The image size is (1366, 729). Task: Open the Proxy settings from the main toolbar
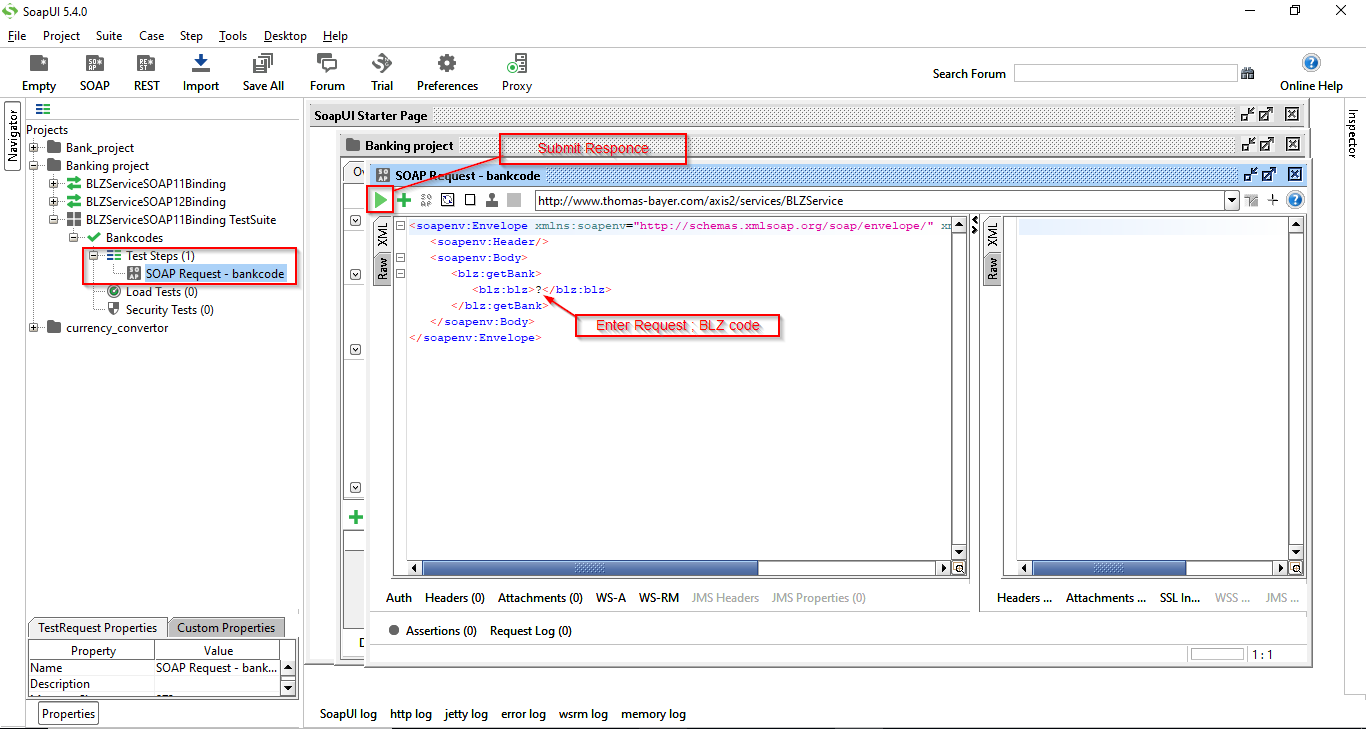pos(516,70)
